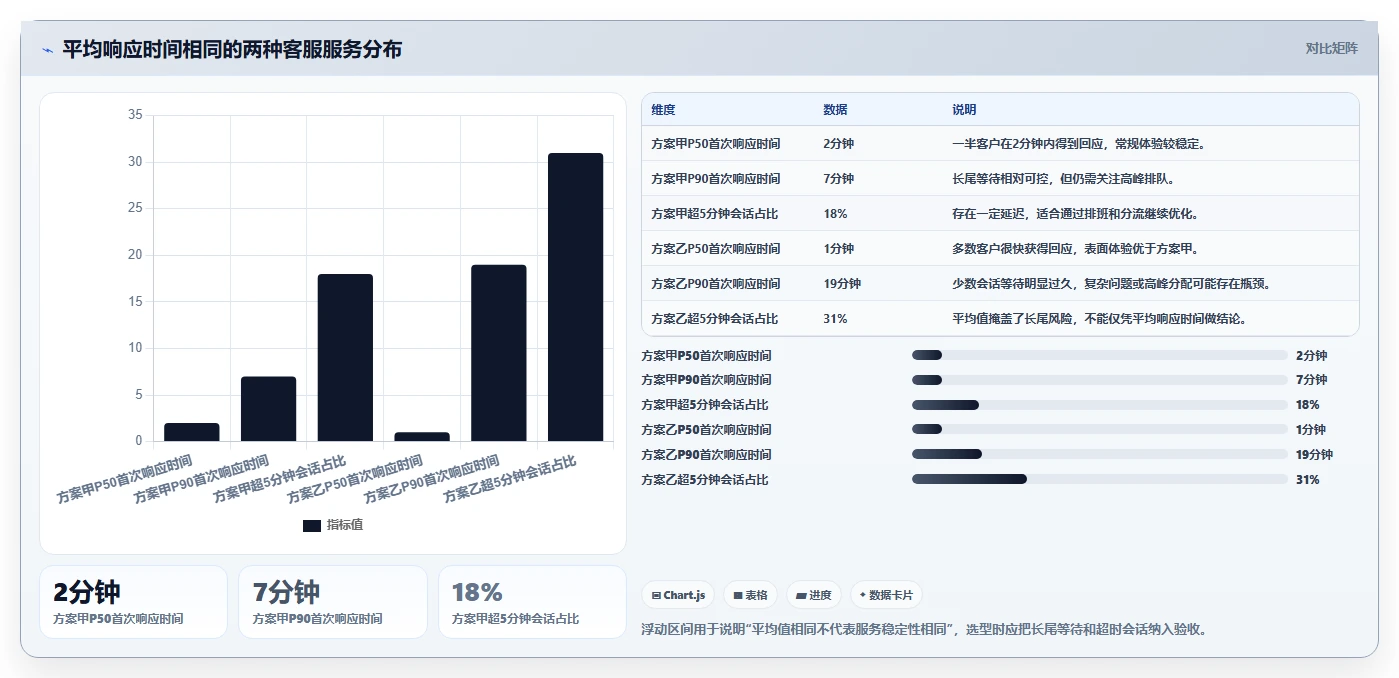
Task: Click the y-axis tick label 35
Action: (x=135, y=115)
